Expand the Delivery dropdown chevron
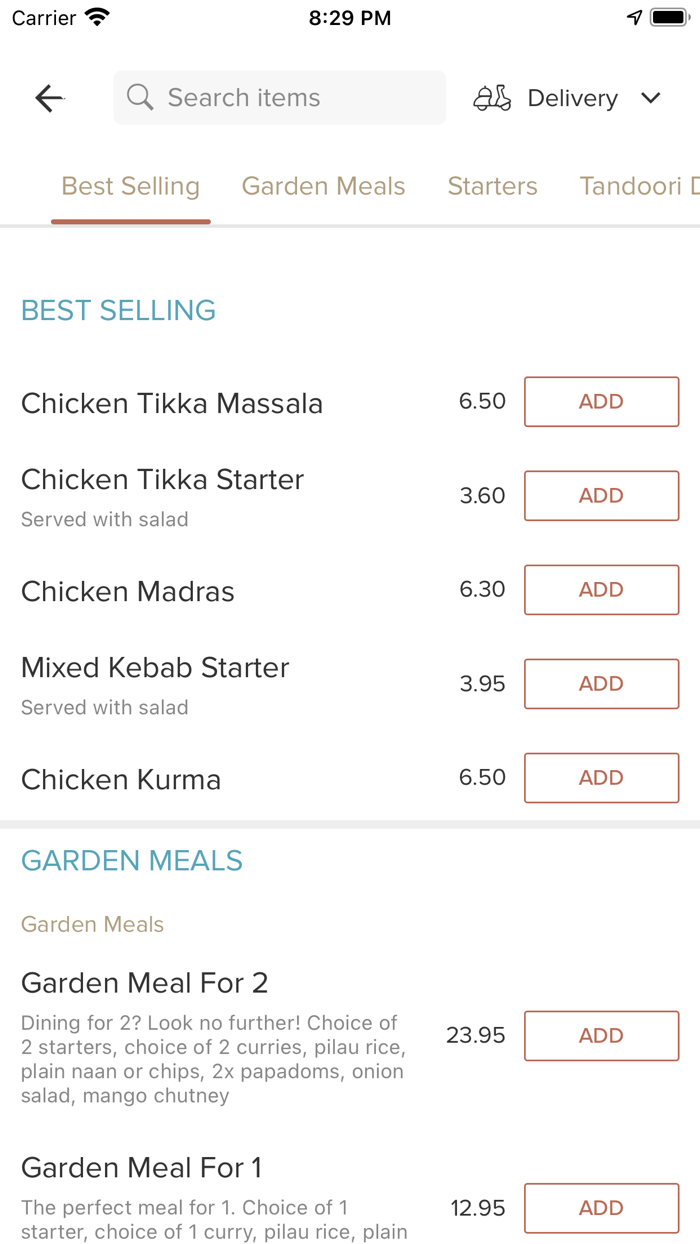The image size is (700, 1244). coord(651,98)
